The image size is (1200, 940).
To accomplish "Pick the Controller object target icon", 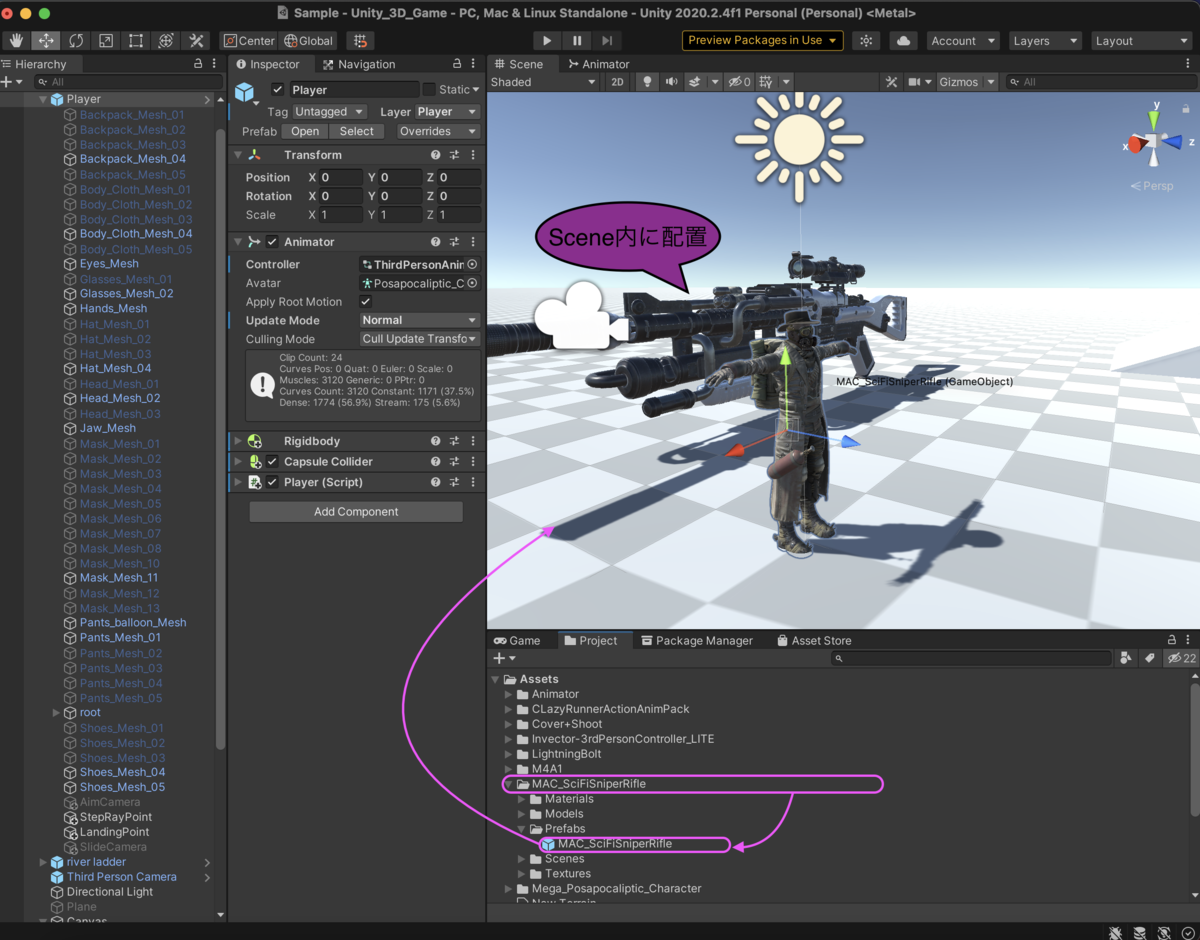I will pyautogui.click(x=472, y=265).
